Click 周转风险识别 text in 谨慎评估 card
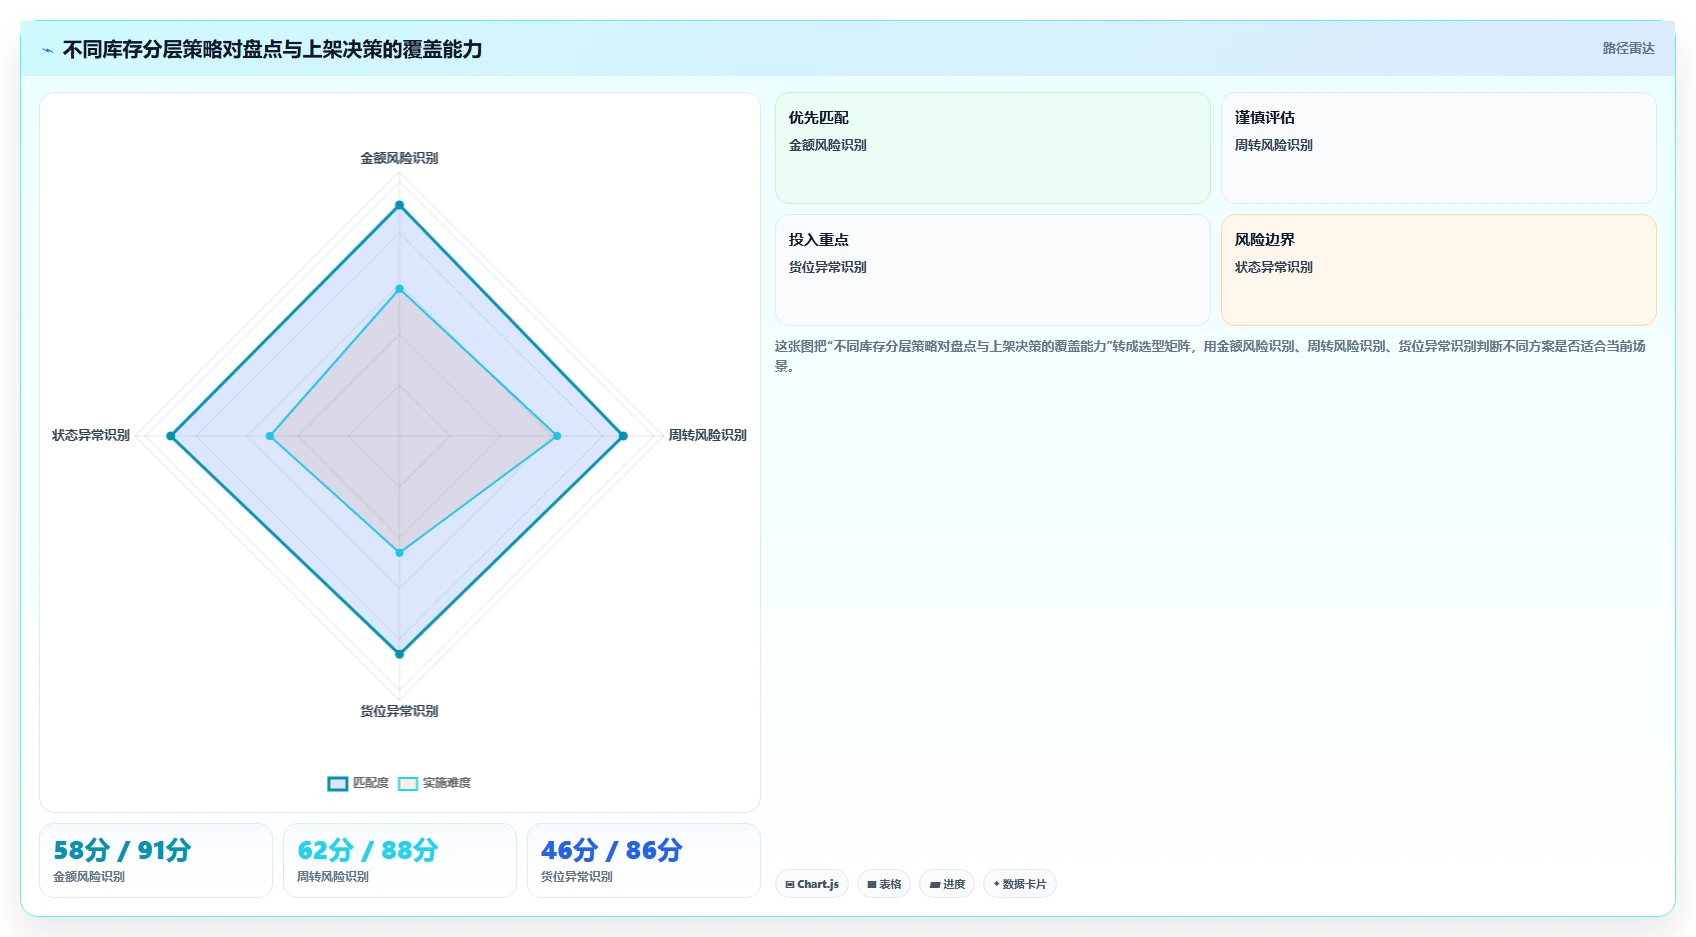Viewport: 1696px width, 937px height. click(1274, 145)
